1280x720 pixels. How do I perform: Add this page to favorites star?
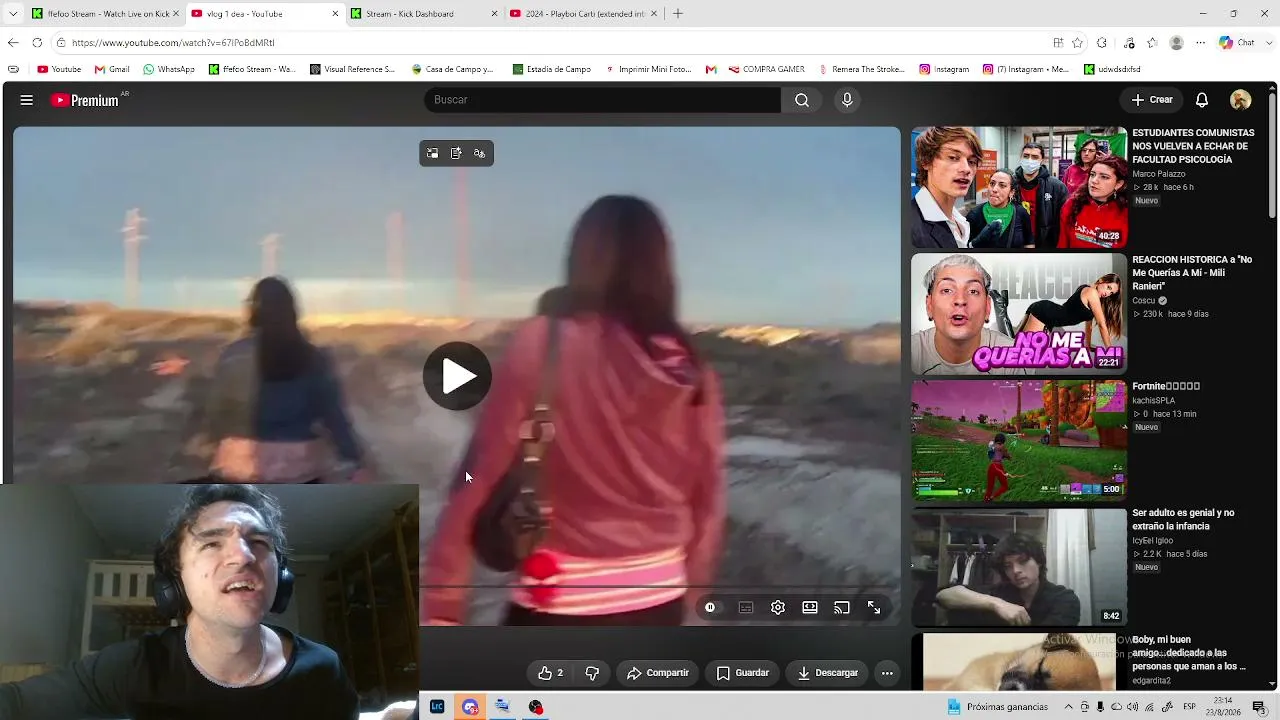(x=1077, y=43)
